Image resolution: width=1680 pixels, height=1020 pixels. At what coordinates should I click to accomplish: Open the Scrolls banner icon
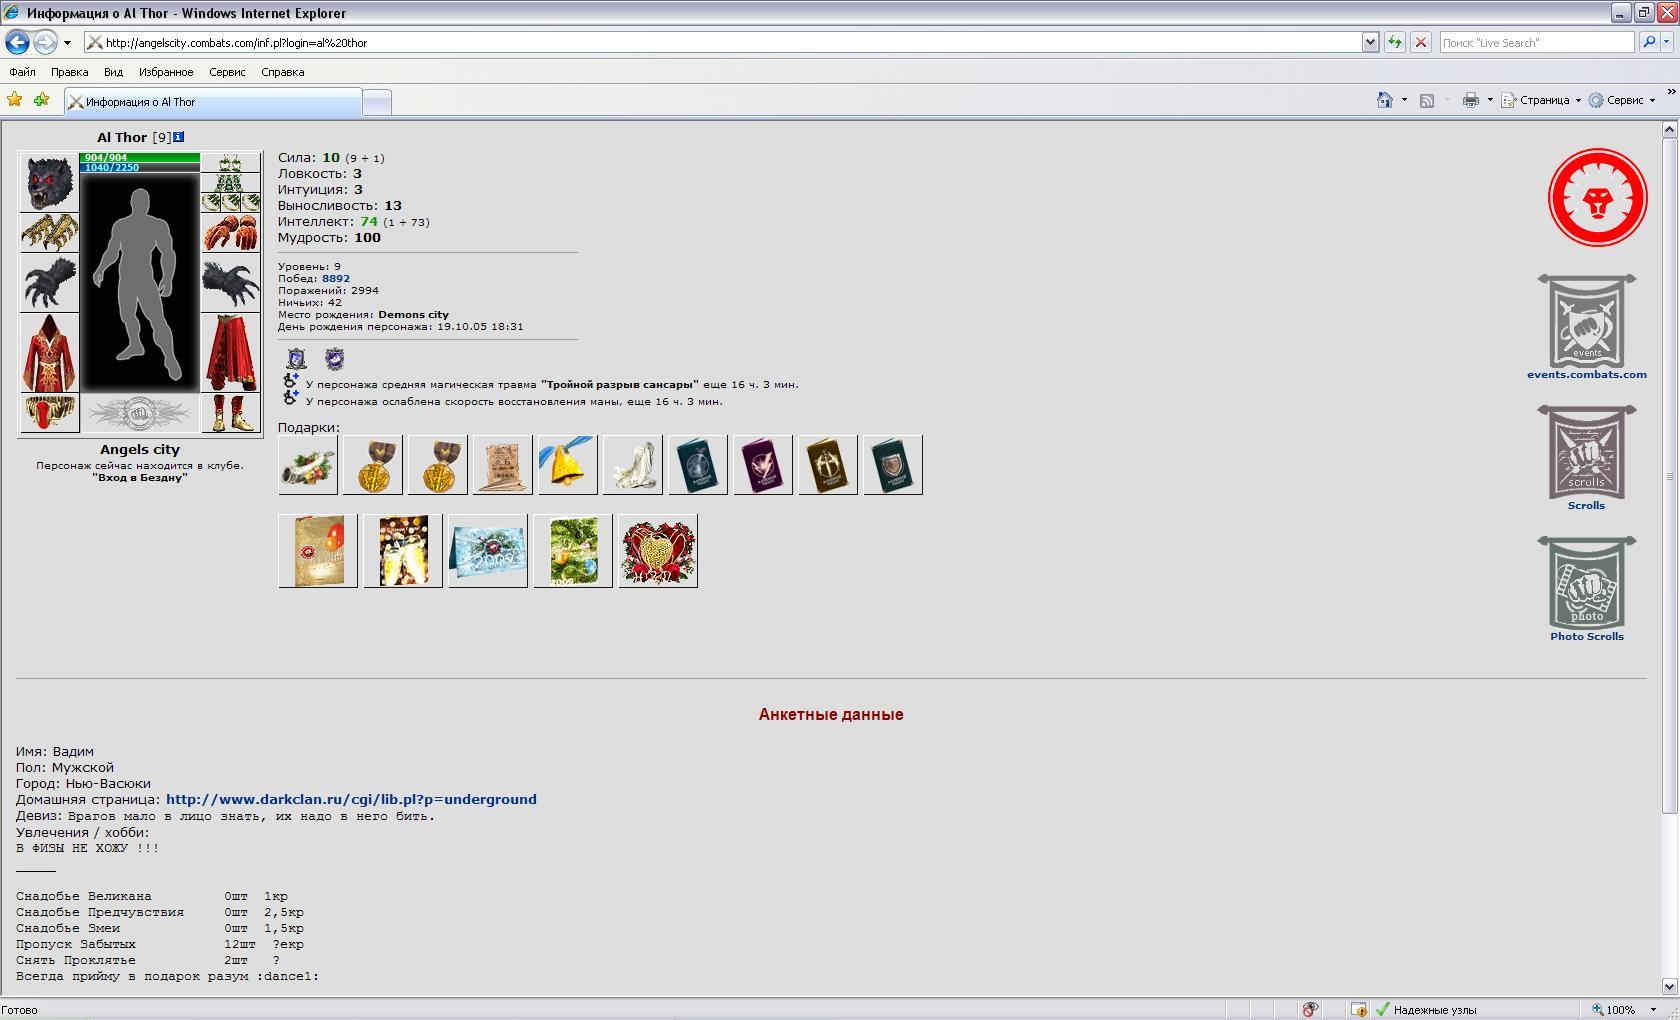point(1587,452)
